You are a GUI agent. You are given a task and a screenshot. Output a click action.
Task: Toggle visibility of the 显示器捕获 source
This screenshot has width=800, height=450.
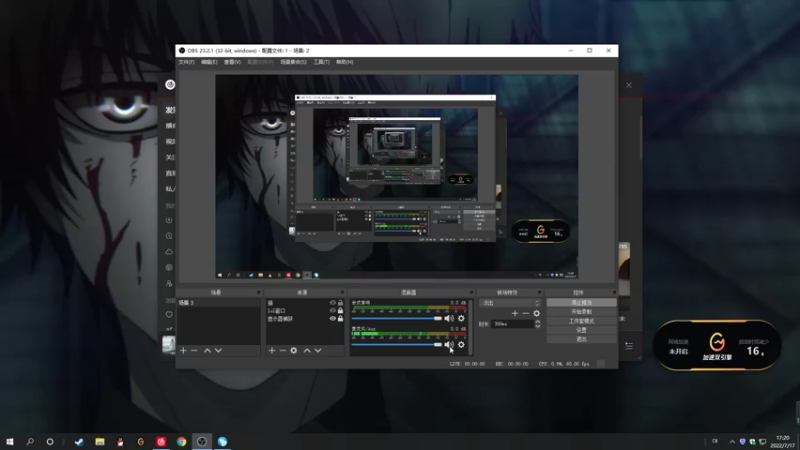(333, 319)
